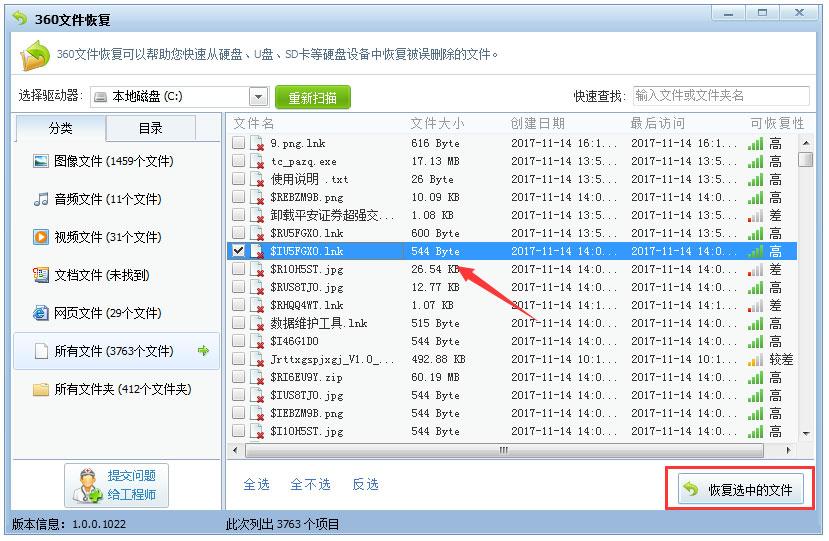829x541 pixels.
Task: Click the deleted-file icon of 9.png.lnk
Action: 257,143
